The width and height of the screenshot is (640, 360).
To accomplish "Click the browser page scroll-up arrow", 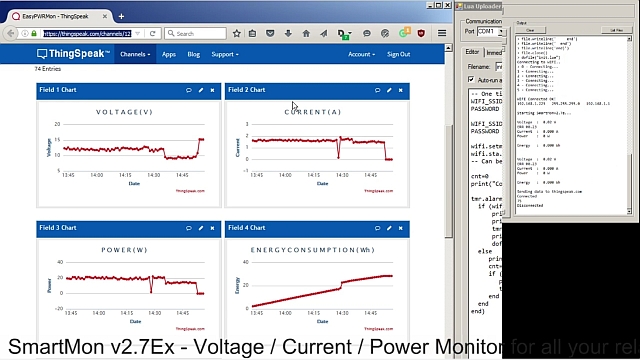I will click(449, 48).
